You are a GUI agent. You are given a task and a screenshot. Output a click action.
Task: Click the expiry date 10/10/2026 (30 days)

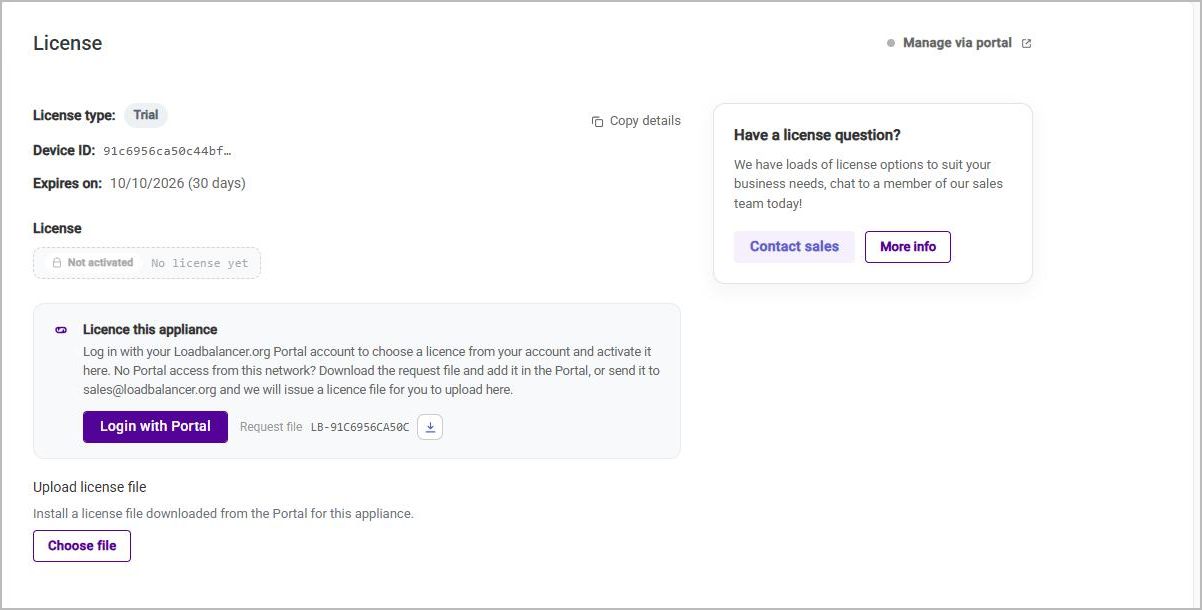coord(178,183)
